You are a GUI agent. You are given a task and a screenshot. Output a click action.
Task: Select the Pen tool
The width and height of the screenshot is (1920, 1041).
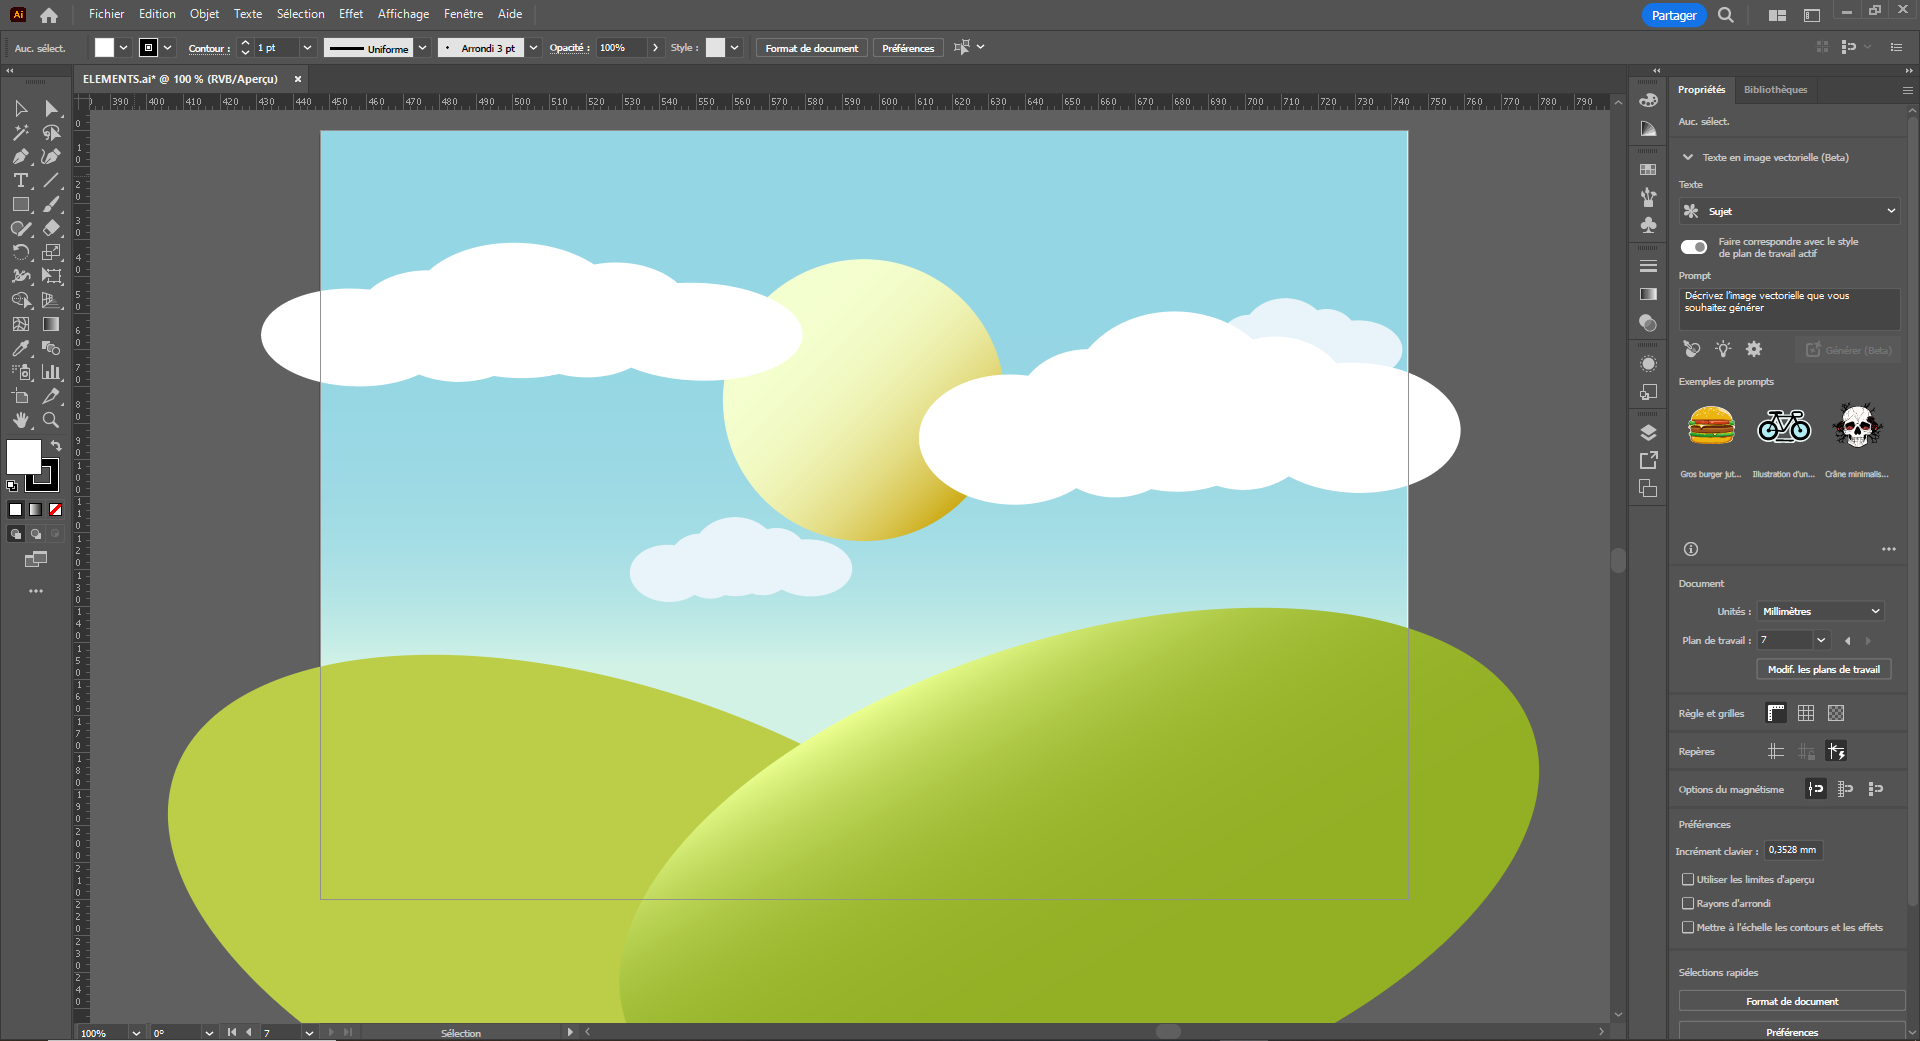[x=21, y=156]
